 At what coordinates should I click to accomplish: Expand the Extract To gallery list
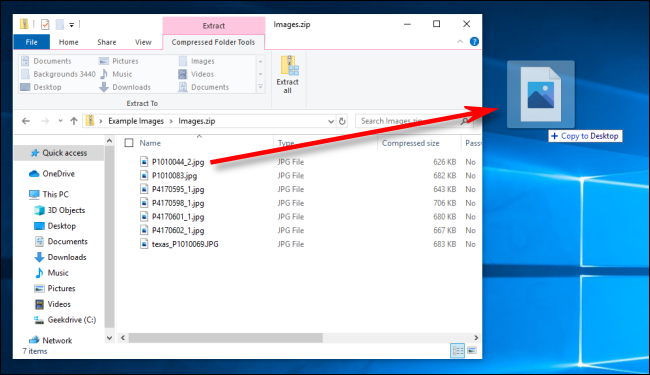click(260, 87)
